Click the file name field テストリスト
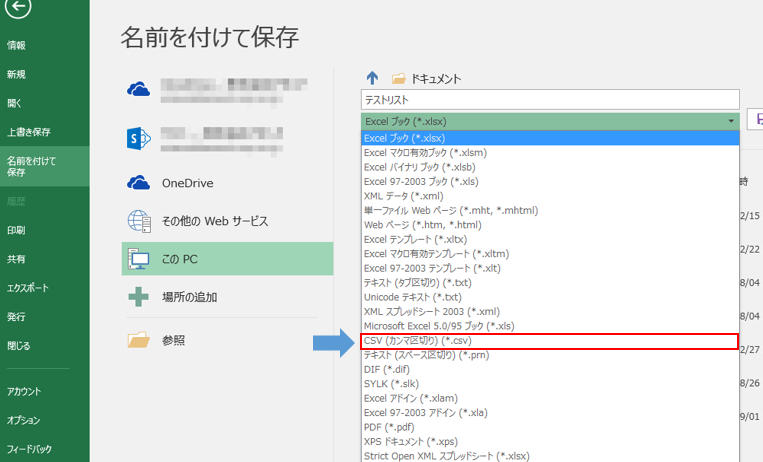This screenshot has width=763, height=462. tap(550, 100)
